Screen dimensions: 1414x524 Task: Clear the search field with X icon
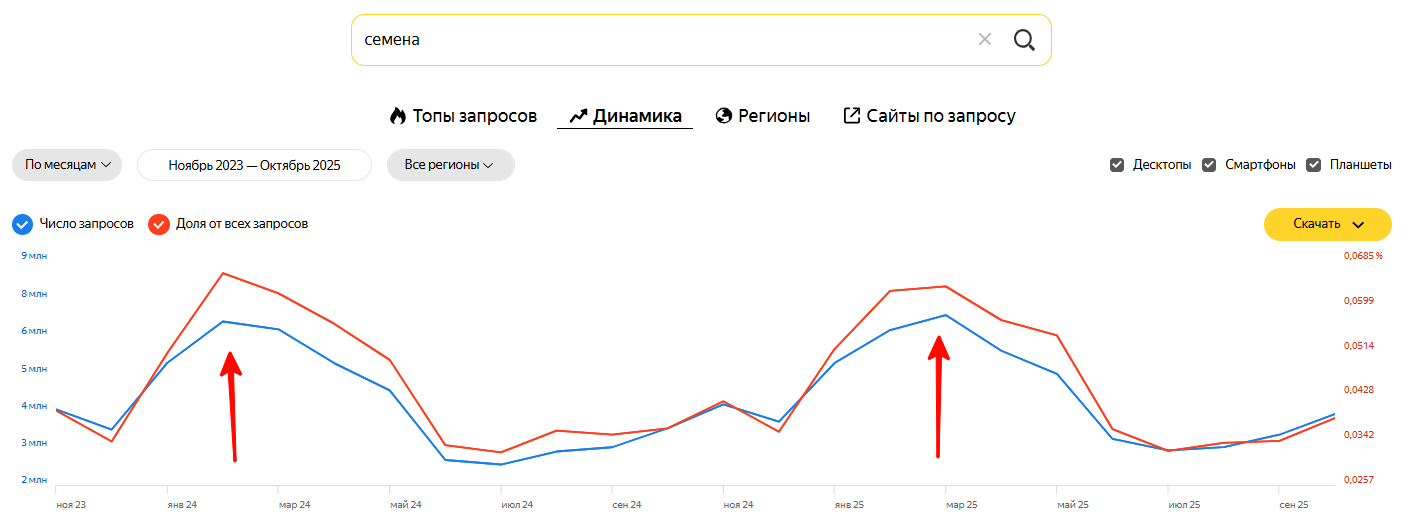pos(985,40)
